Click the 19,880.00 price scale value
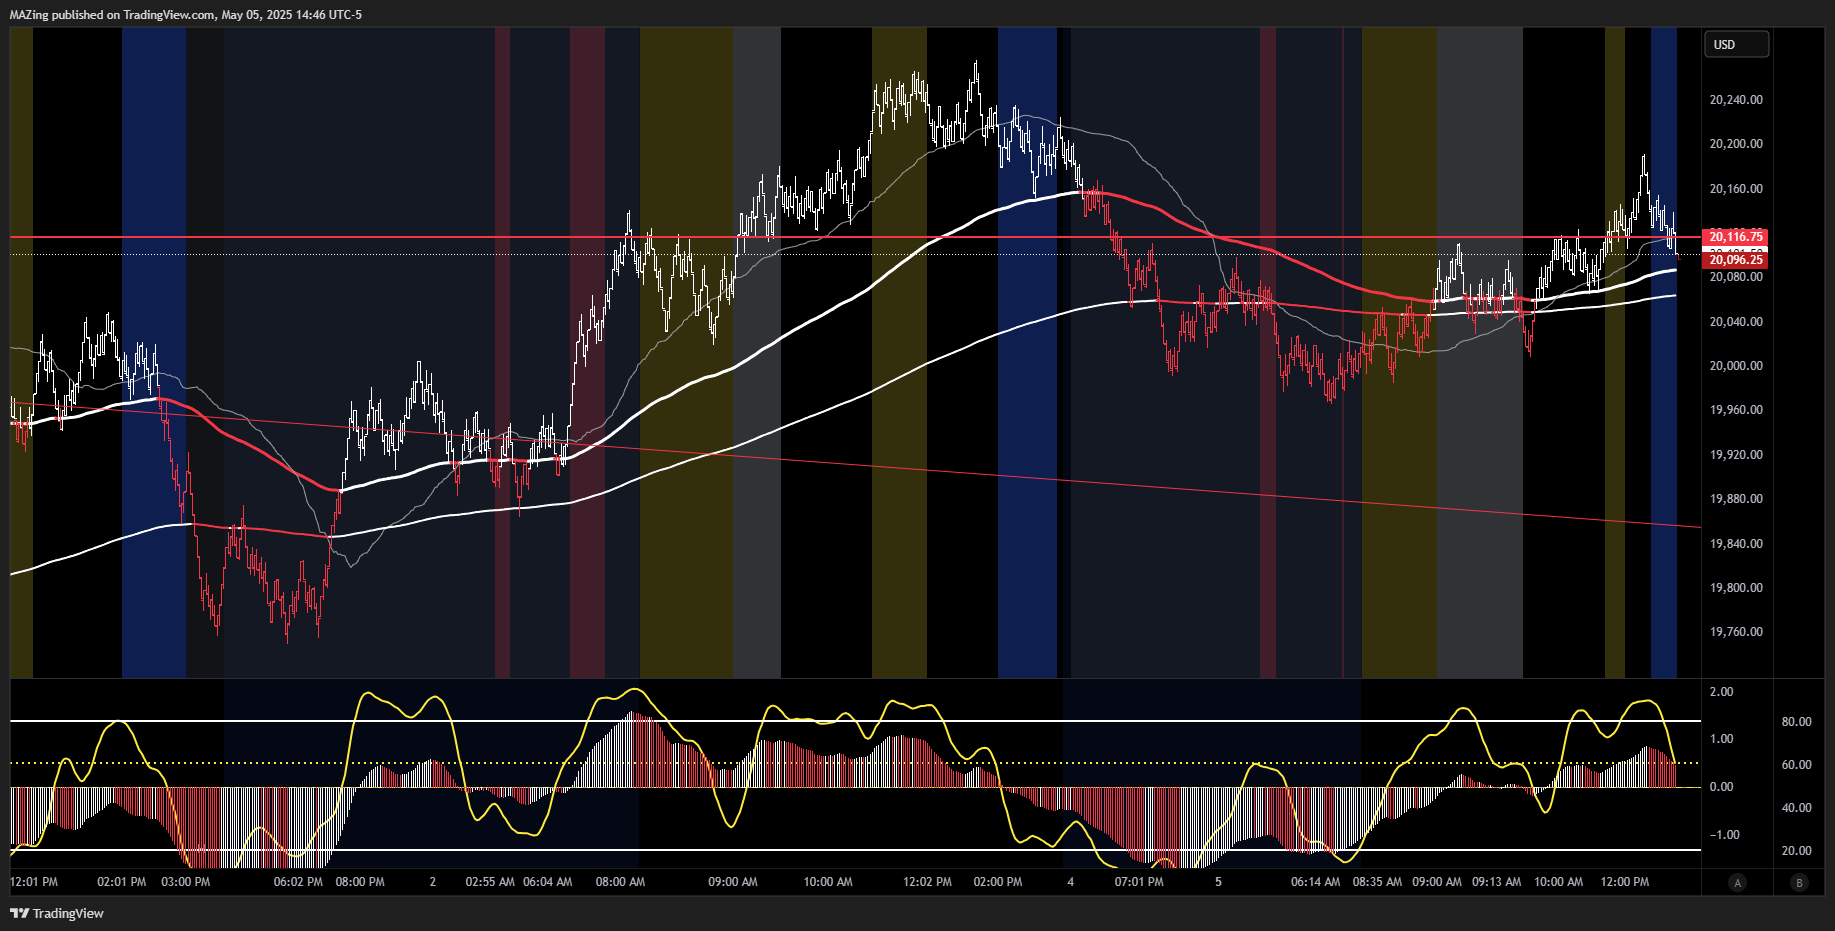The image size is (1835, 931). pyautogui.click(x=1736, y=499)
